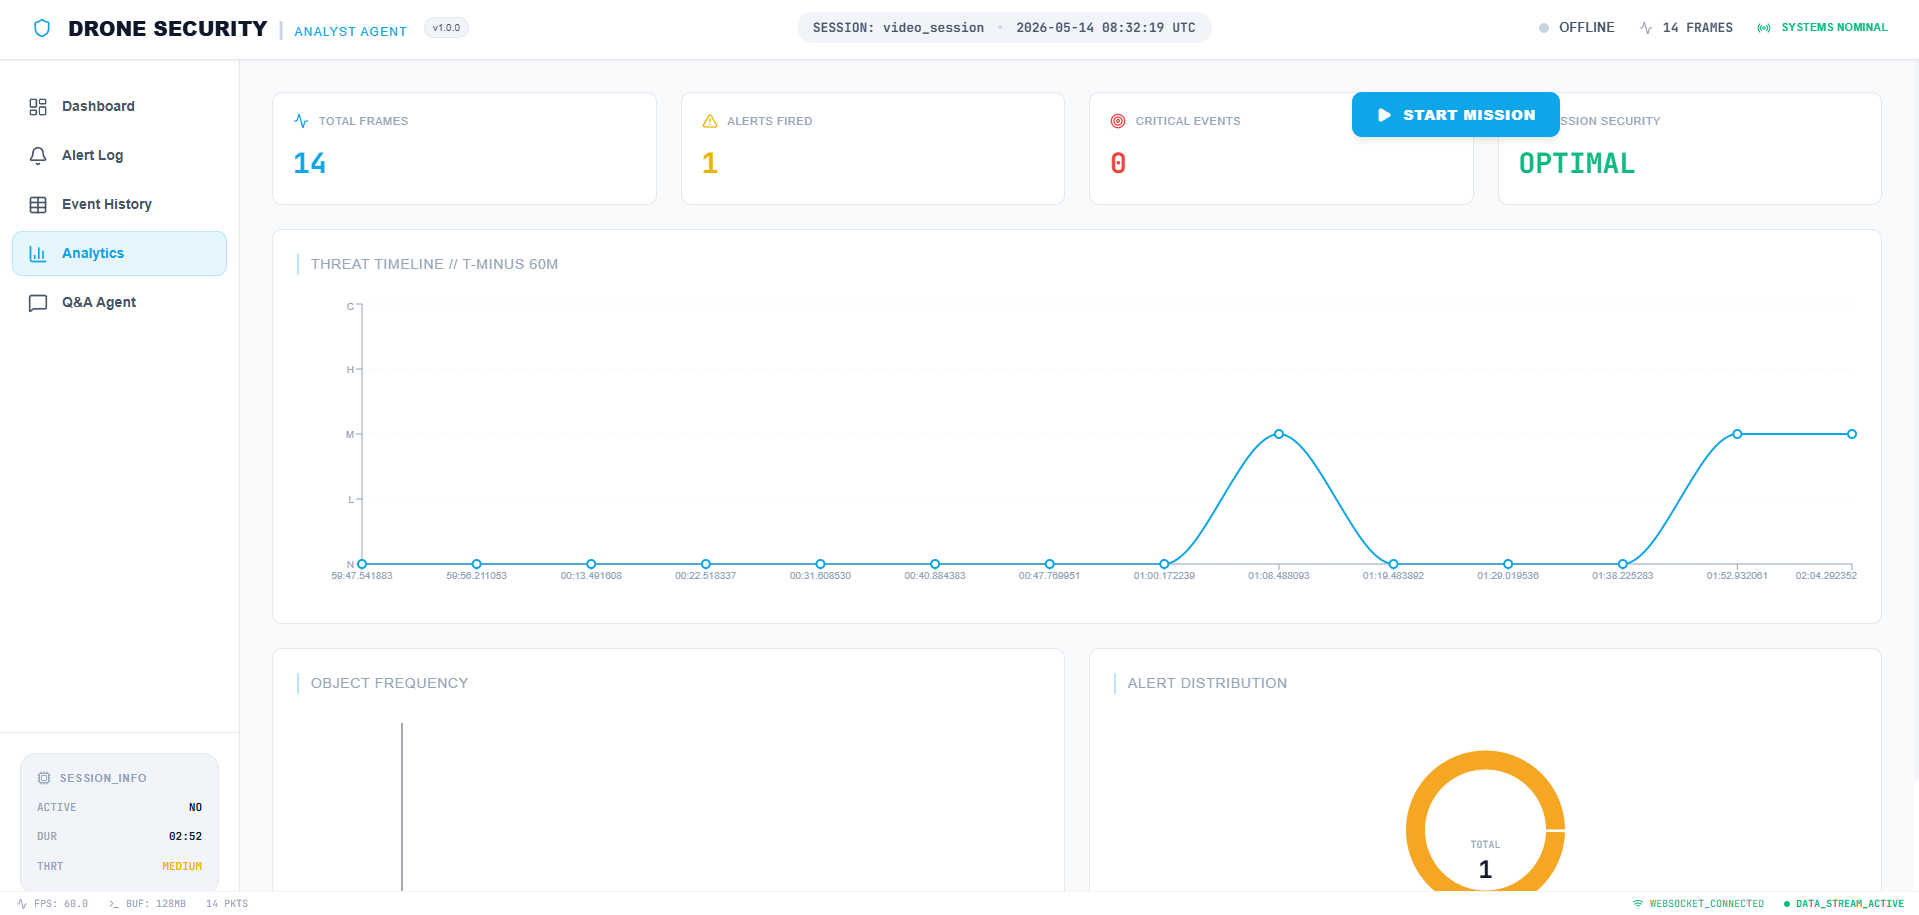Click the Total Frames value "14"
This screenshot has height=915, width=1919.
pos(310,163)
